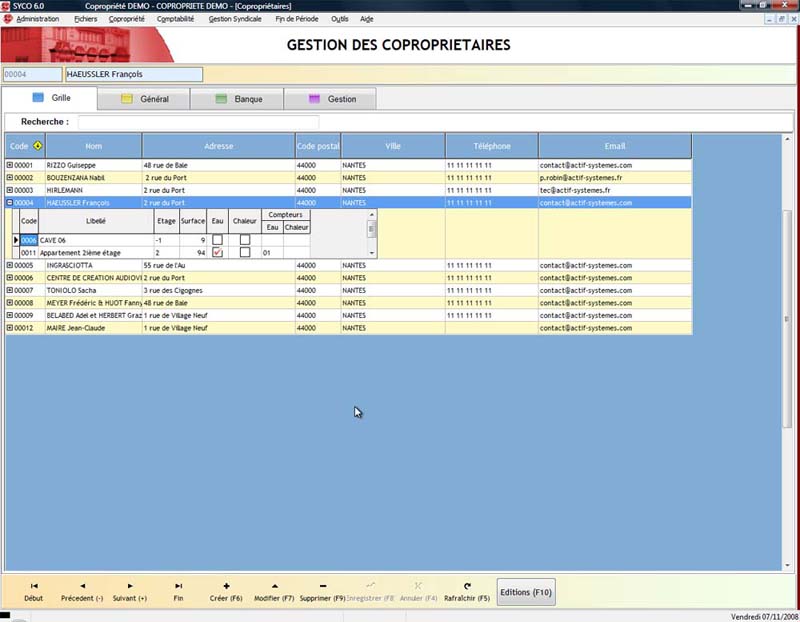Click the Editions (F10) button

(x=526, y=592)
